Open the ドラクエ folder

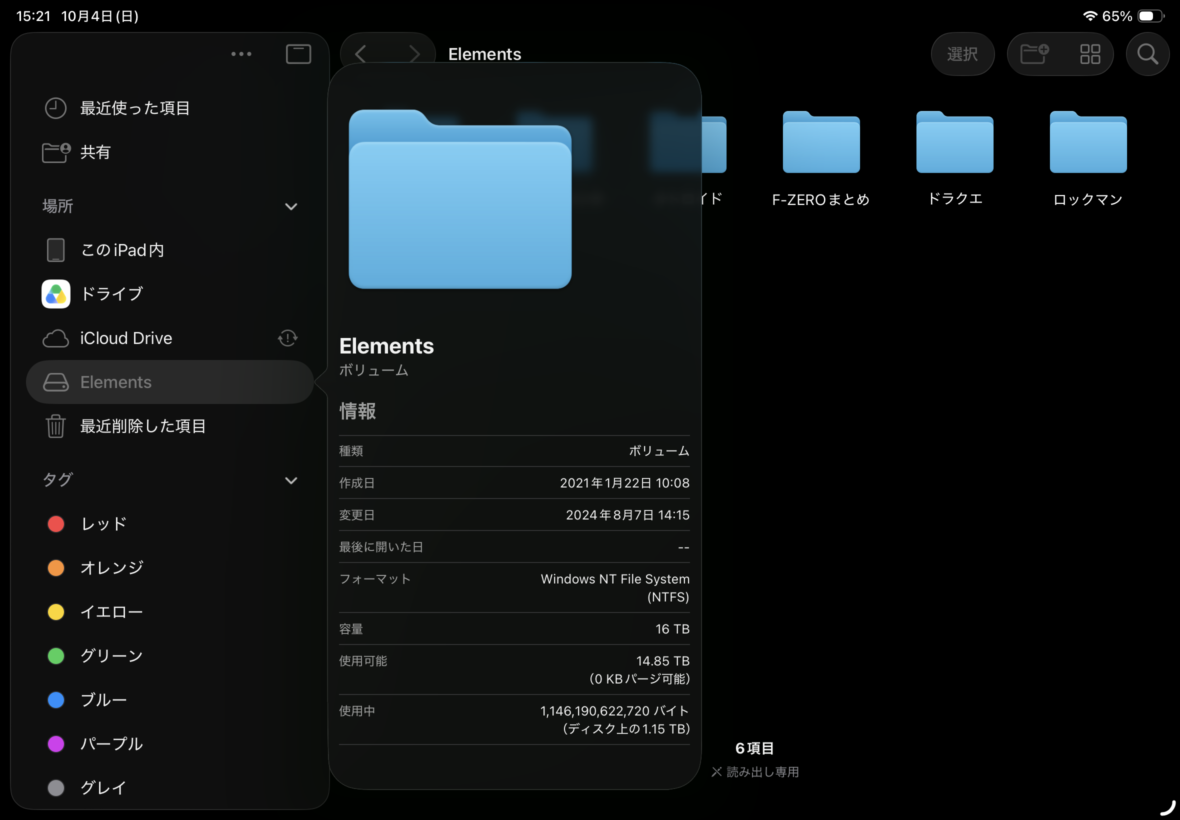tap(955, 159)
